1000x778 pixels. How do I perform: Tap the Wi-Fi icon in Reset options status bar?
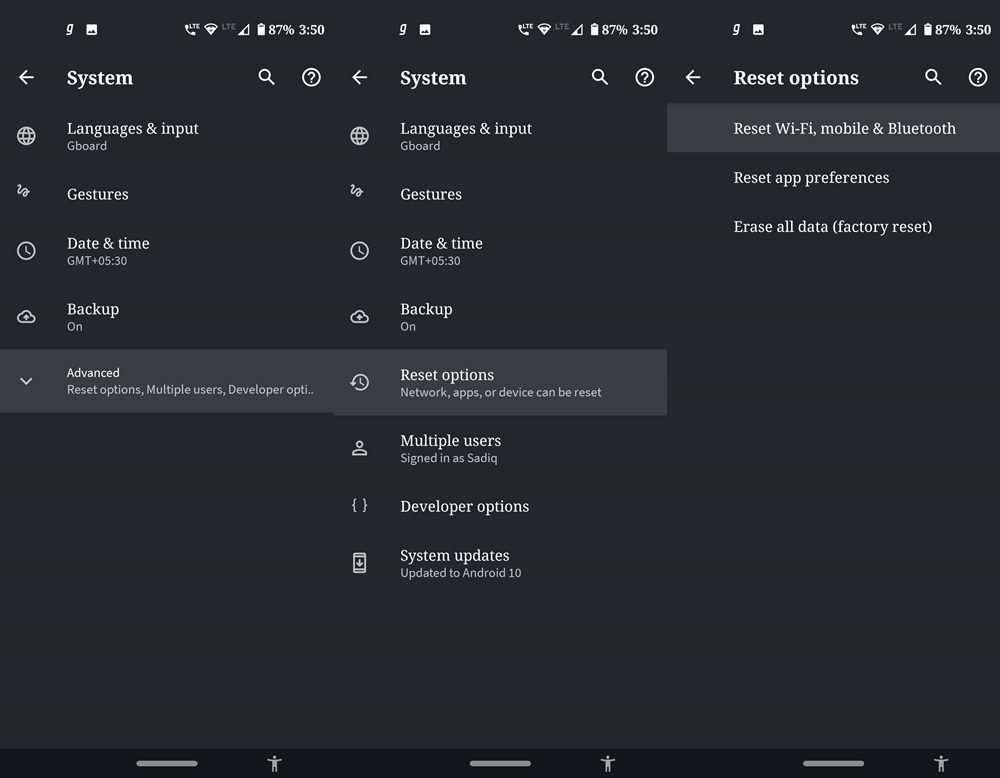coord(878,29)
